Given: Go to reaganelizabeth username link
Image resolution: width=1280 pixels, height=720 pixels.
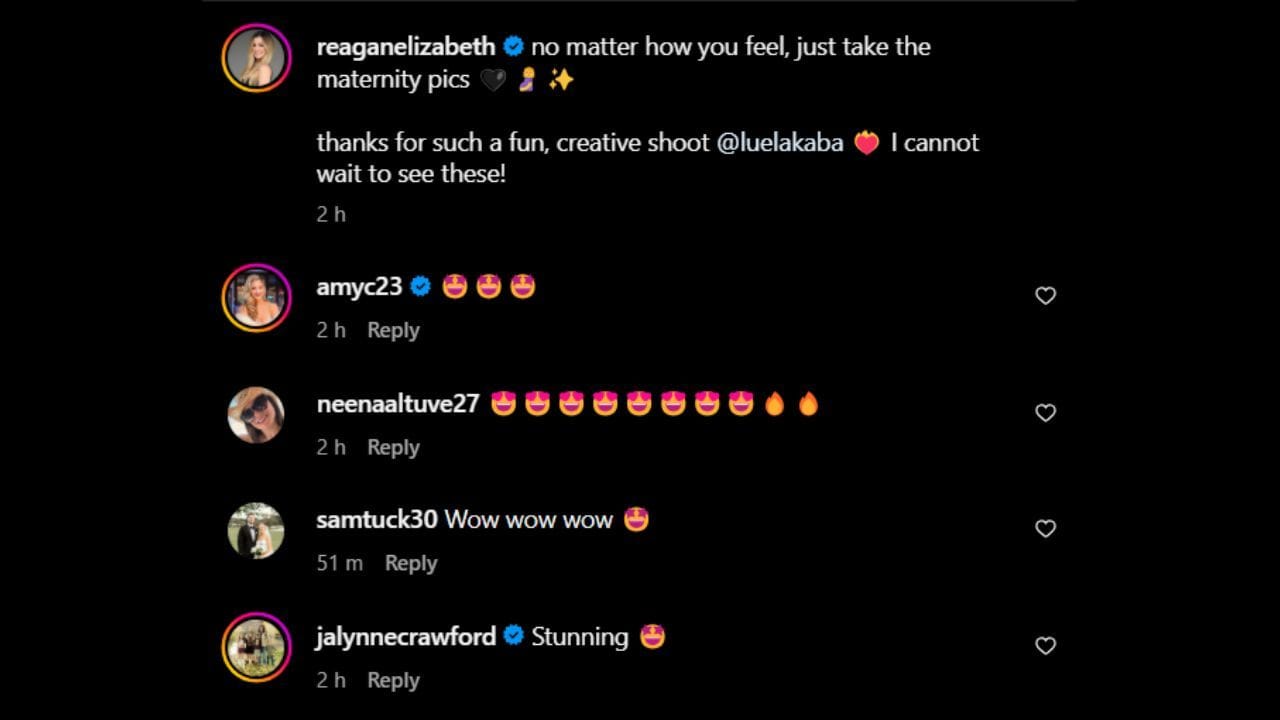Looking at the screenshot, I should point(405,47).
